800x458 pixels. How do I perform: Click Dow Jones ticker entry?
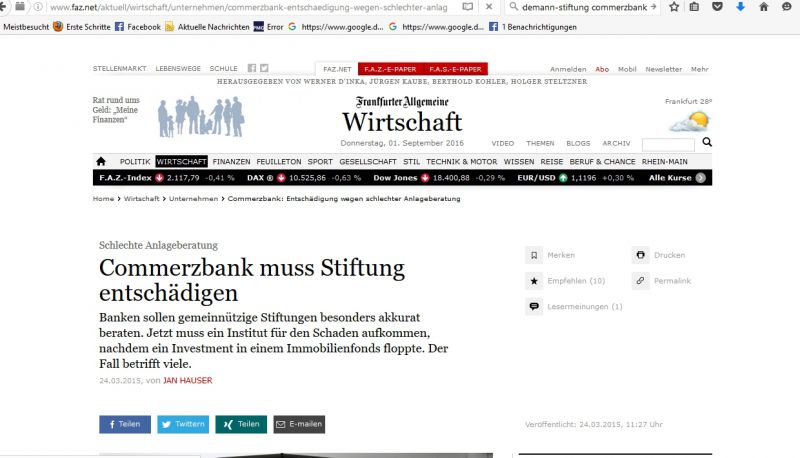439,178
